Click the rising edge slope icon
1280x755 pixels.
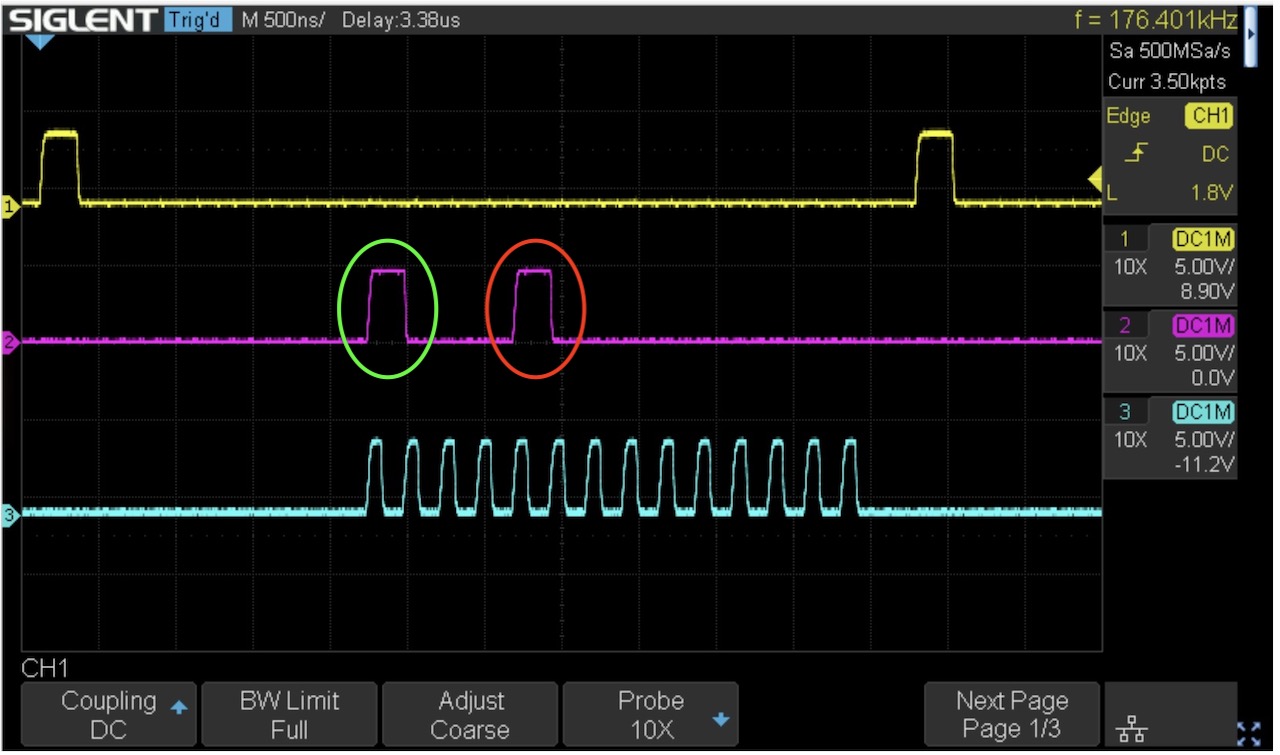click(1139, 154)
